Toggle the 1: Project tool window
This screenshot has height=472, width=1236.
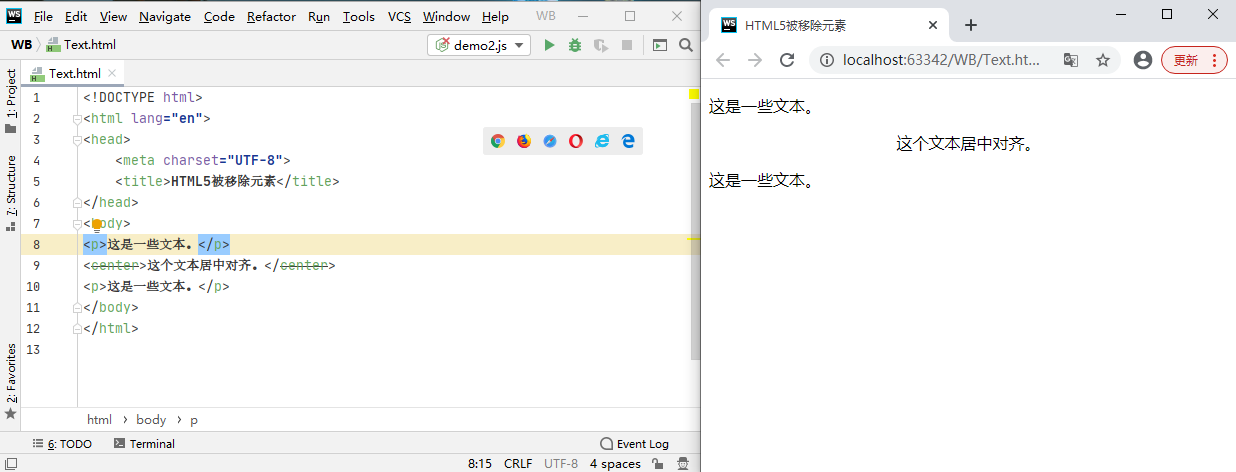coord(11,100)
